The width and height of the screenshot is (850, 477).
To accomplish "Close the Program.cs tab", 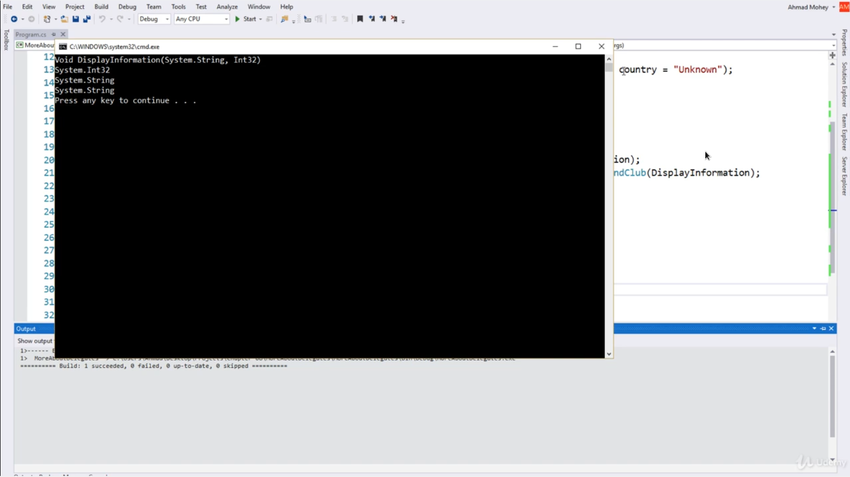I will (x=63, y=34).
